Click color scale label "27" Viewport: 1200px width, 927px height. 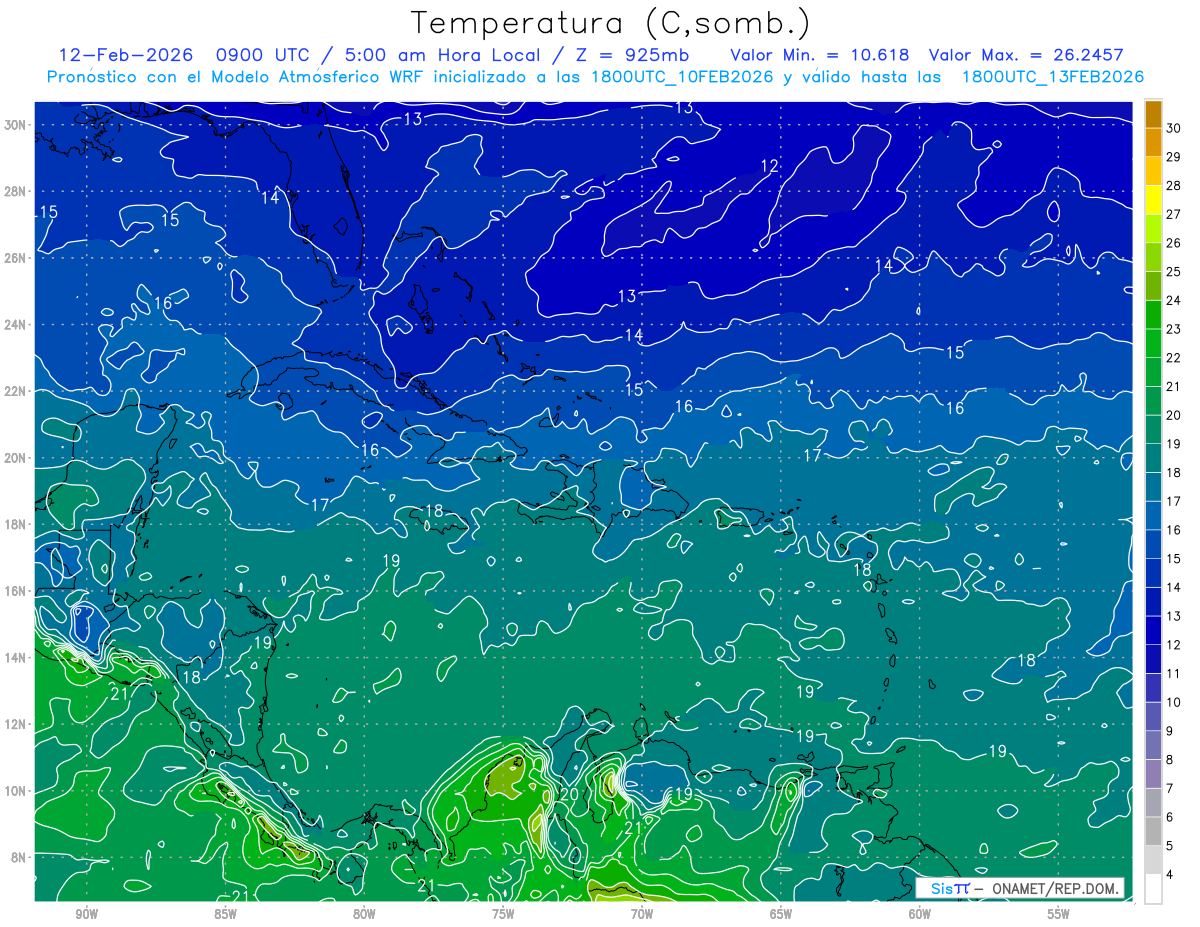[1173, 215]
